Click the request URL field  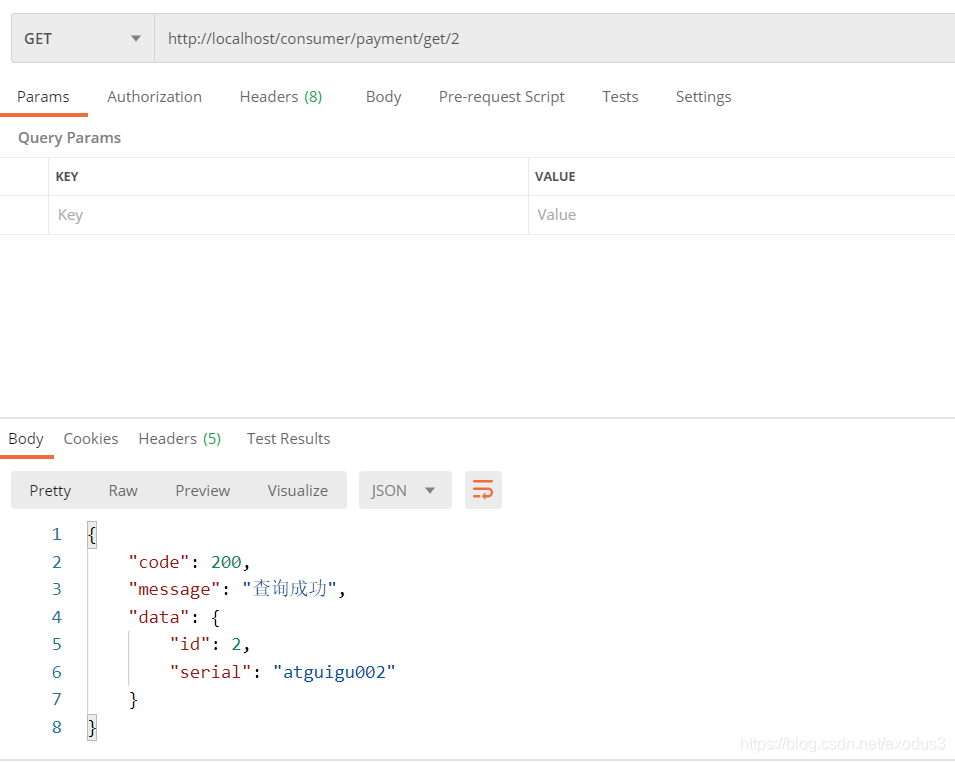[x=554, y=38]
